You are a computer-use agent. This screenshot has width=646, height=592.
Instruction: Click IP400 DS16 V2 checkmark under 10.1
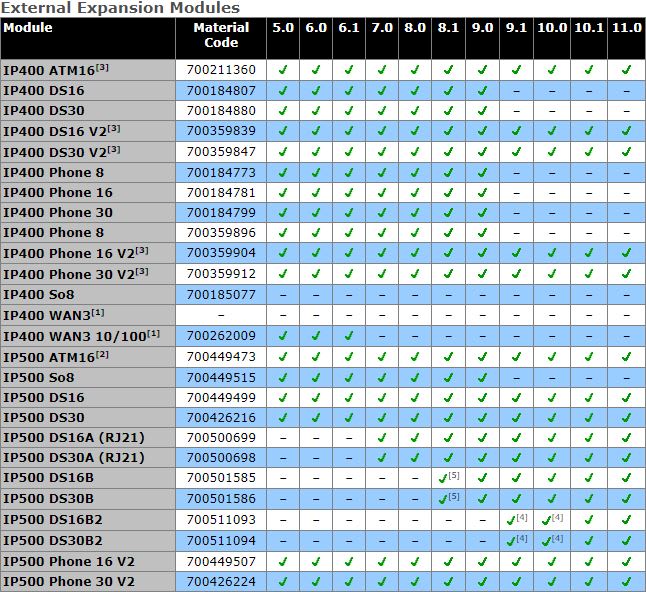pos(589,131)
